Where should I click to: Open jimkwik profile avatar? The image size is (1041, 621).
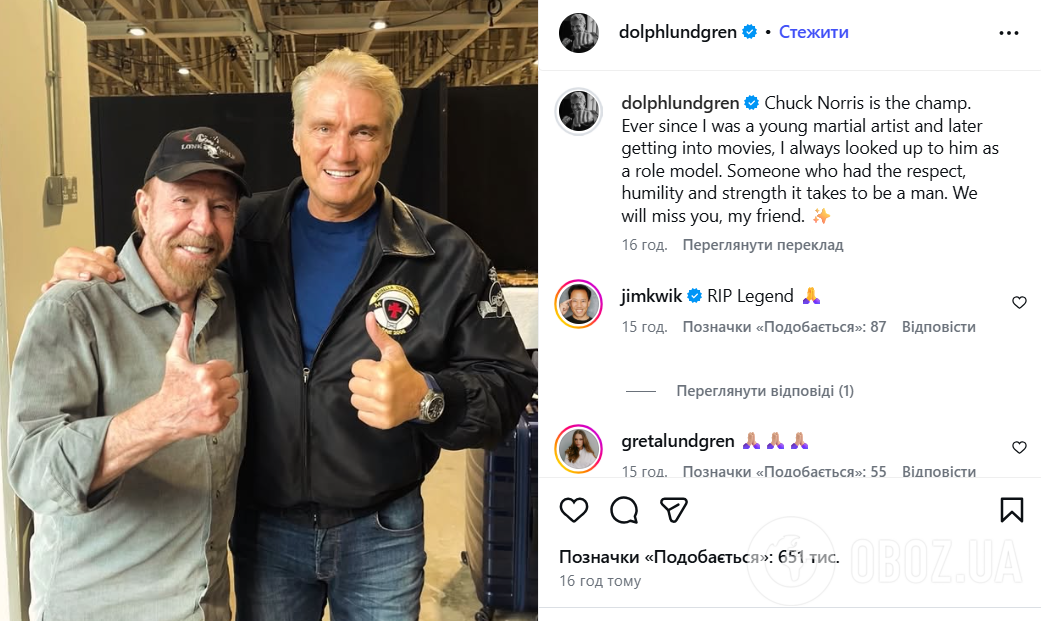coord(578,304)
